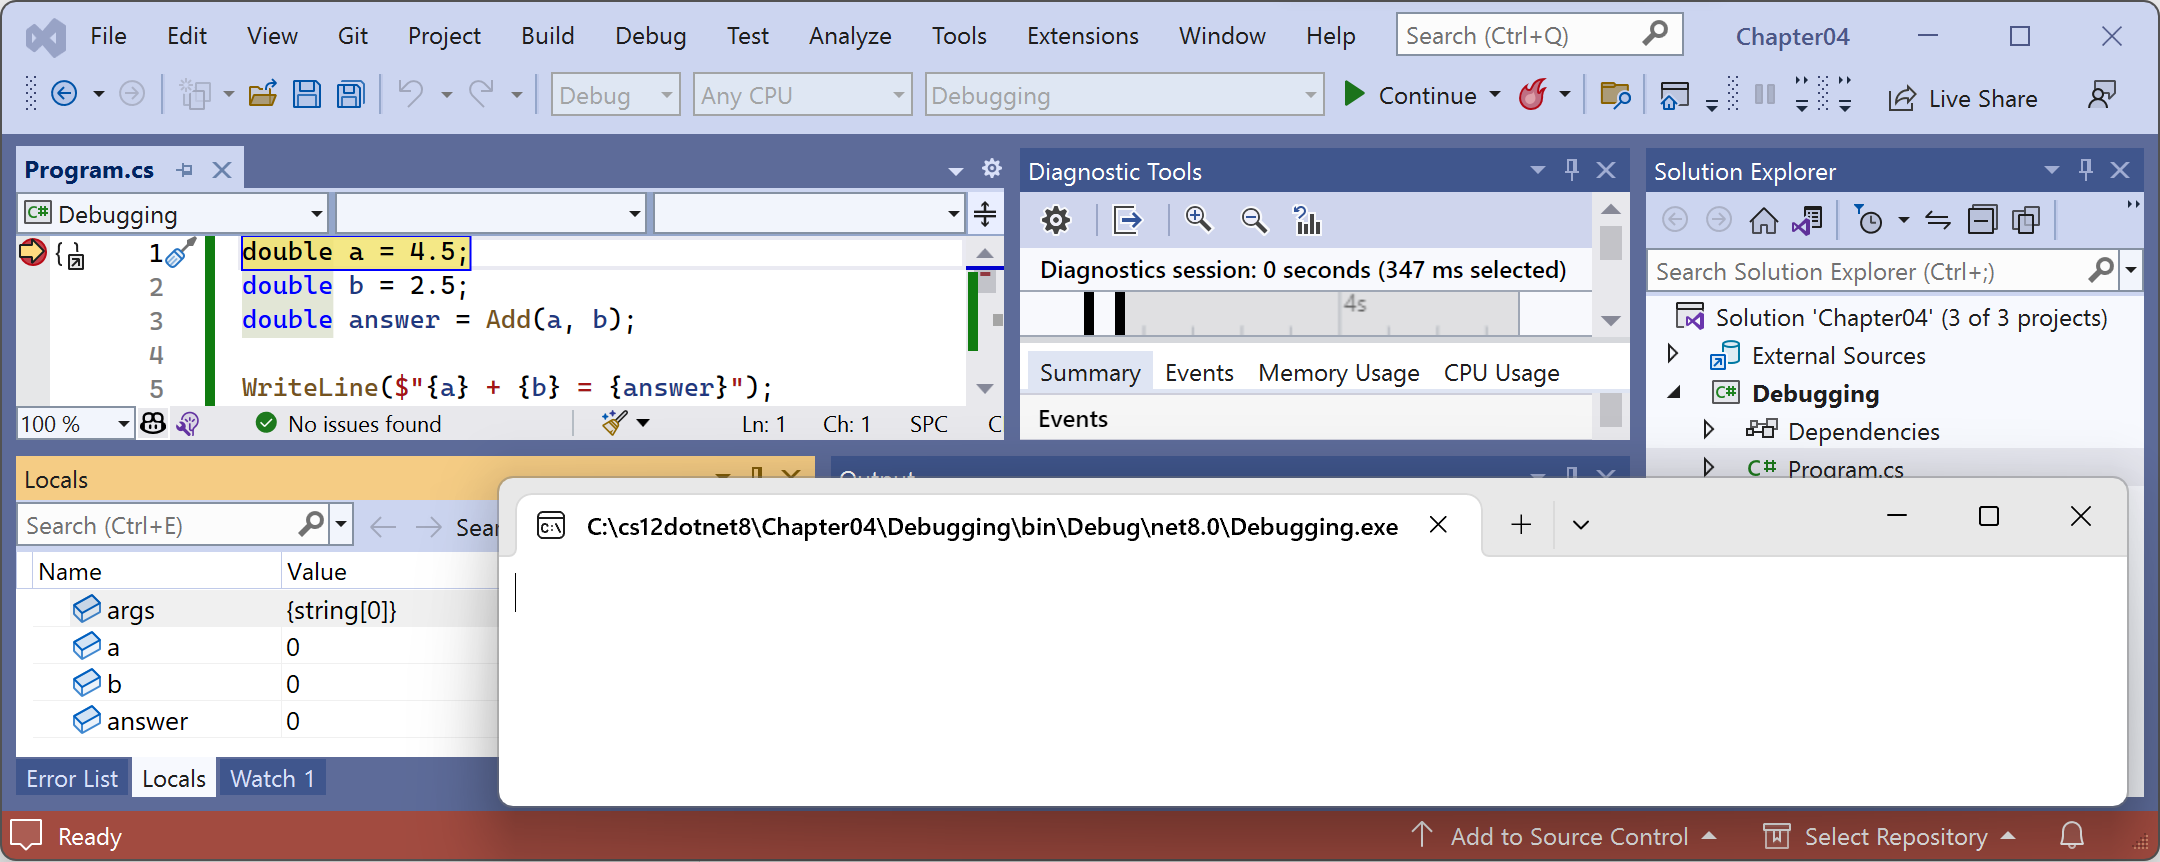Viewport: 2160px width, 862px height.
Task: Switch views icon in Solution Explorer
Action: pos(1808,220)
